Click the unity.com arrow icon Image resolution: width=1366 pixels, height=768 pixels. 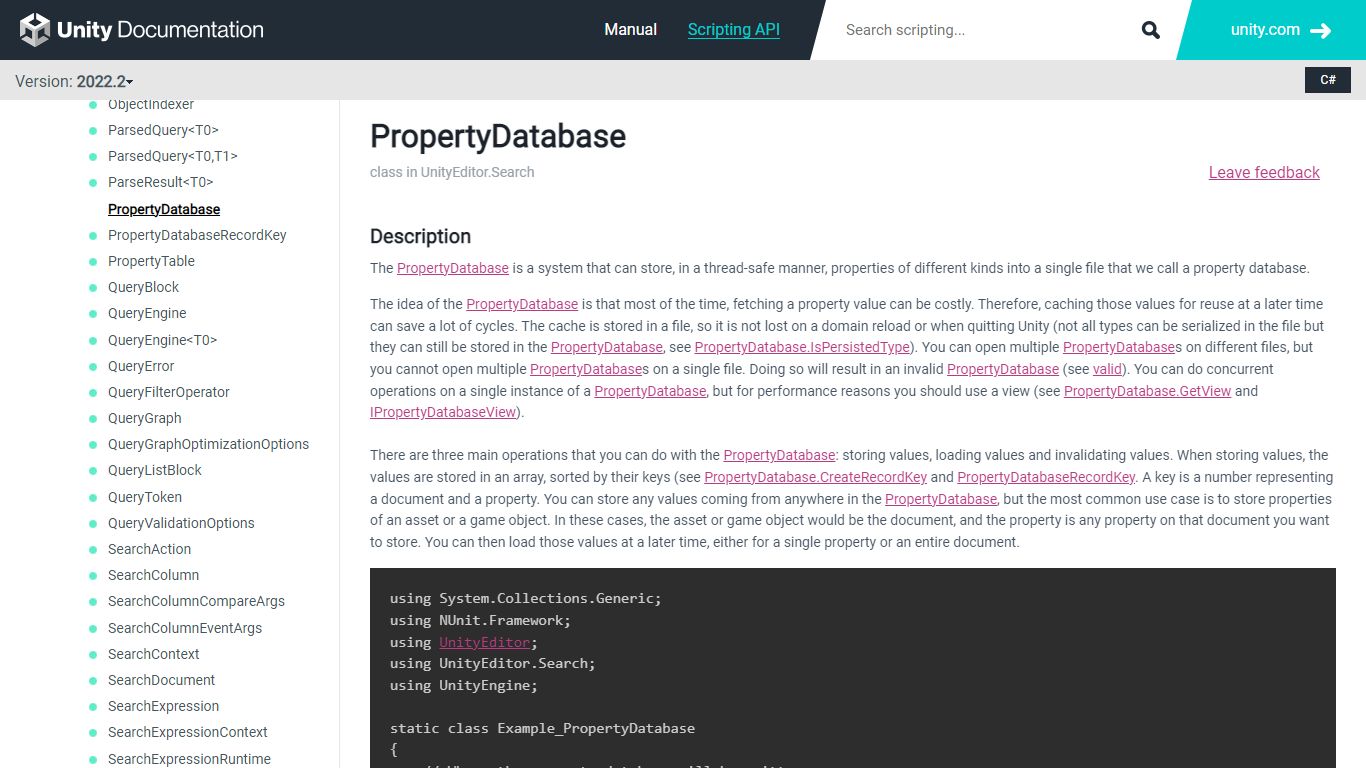point(1320,31)
